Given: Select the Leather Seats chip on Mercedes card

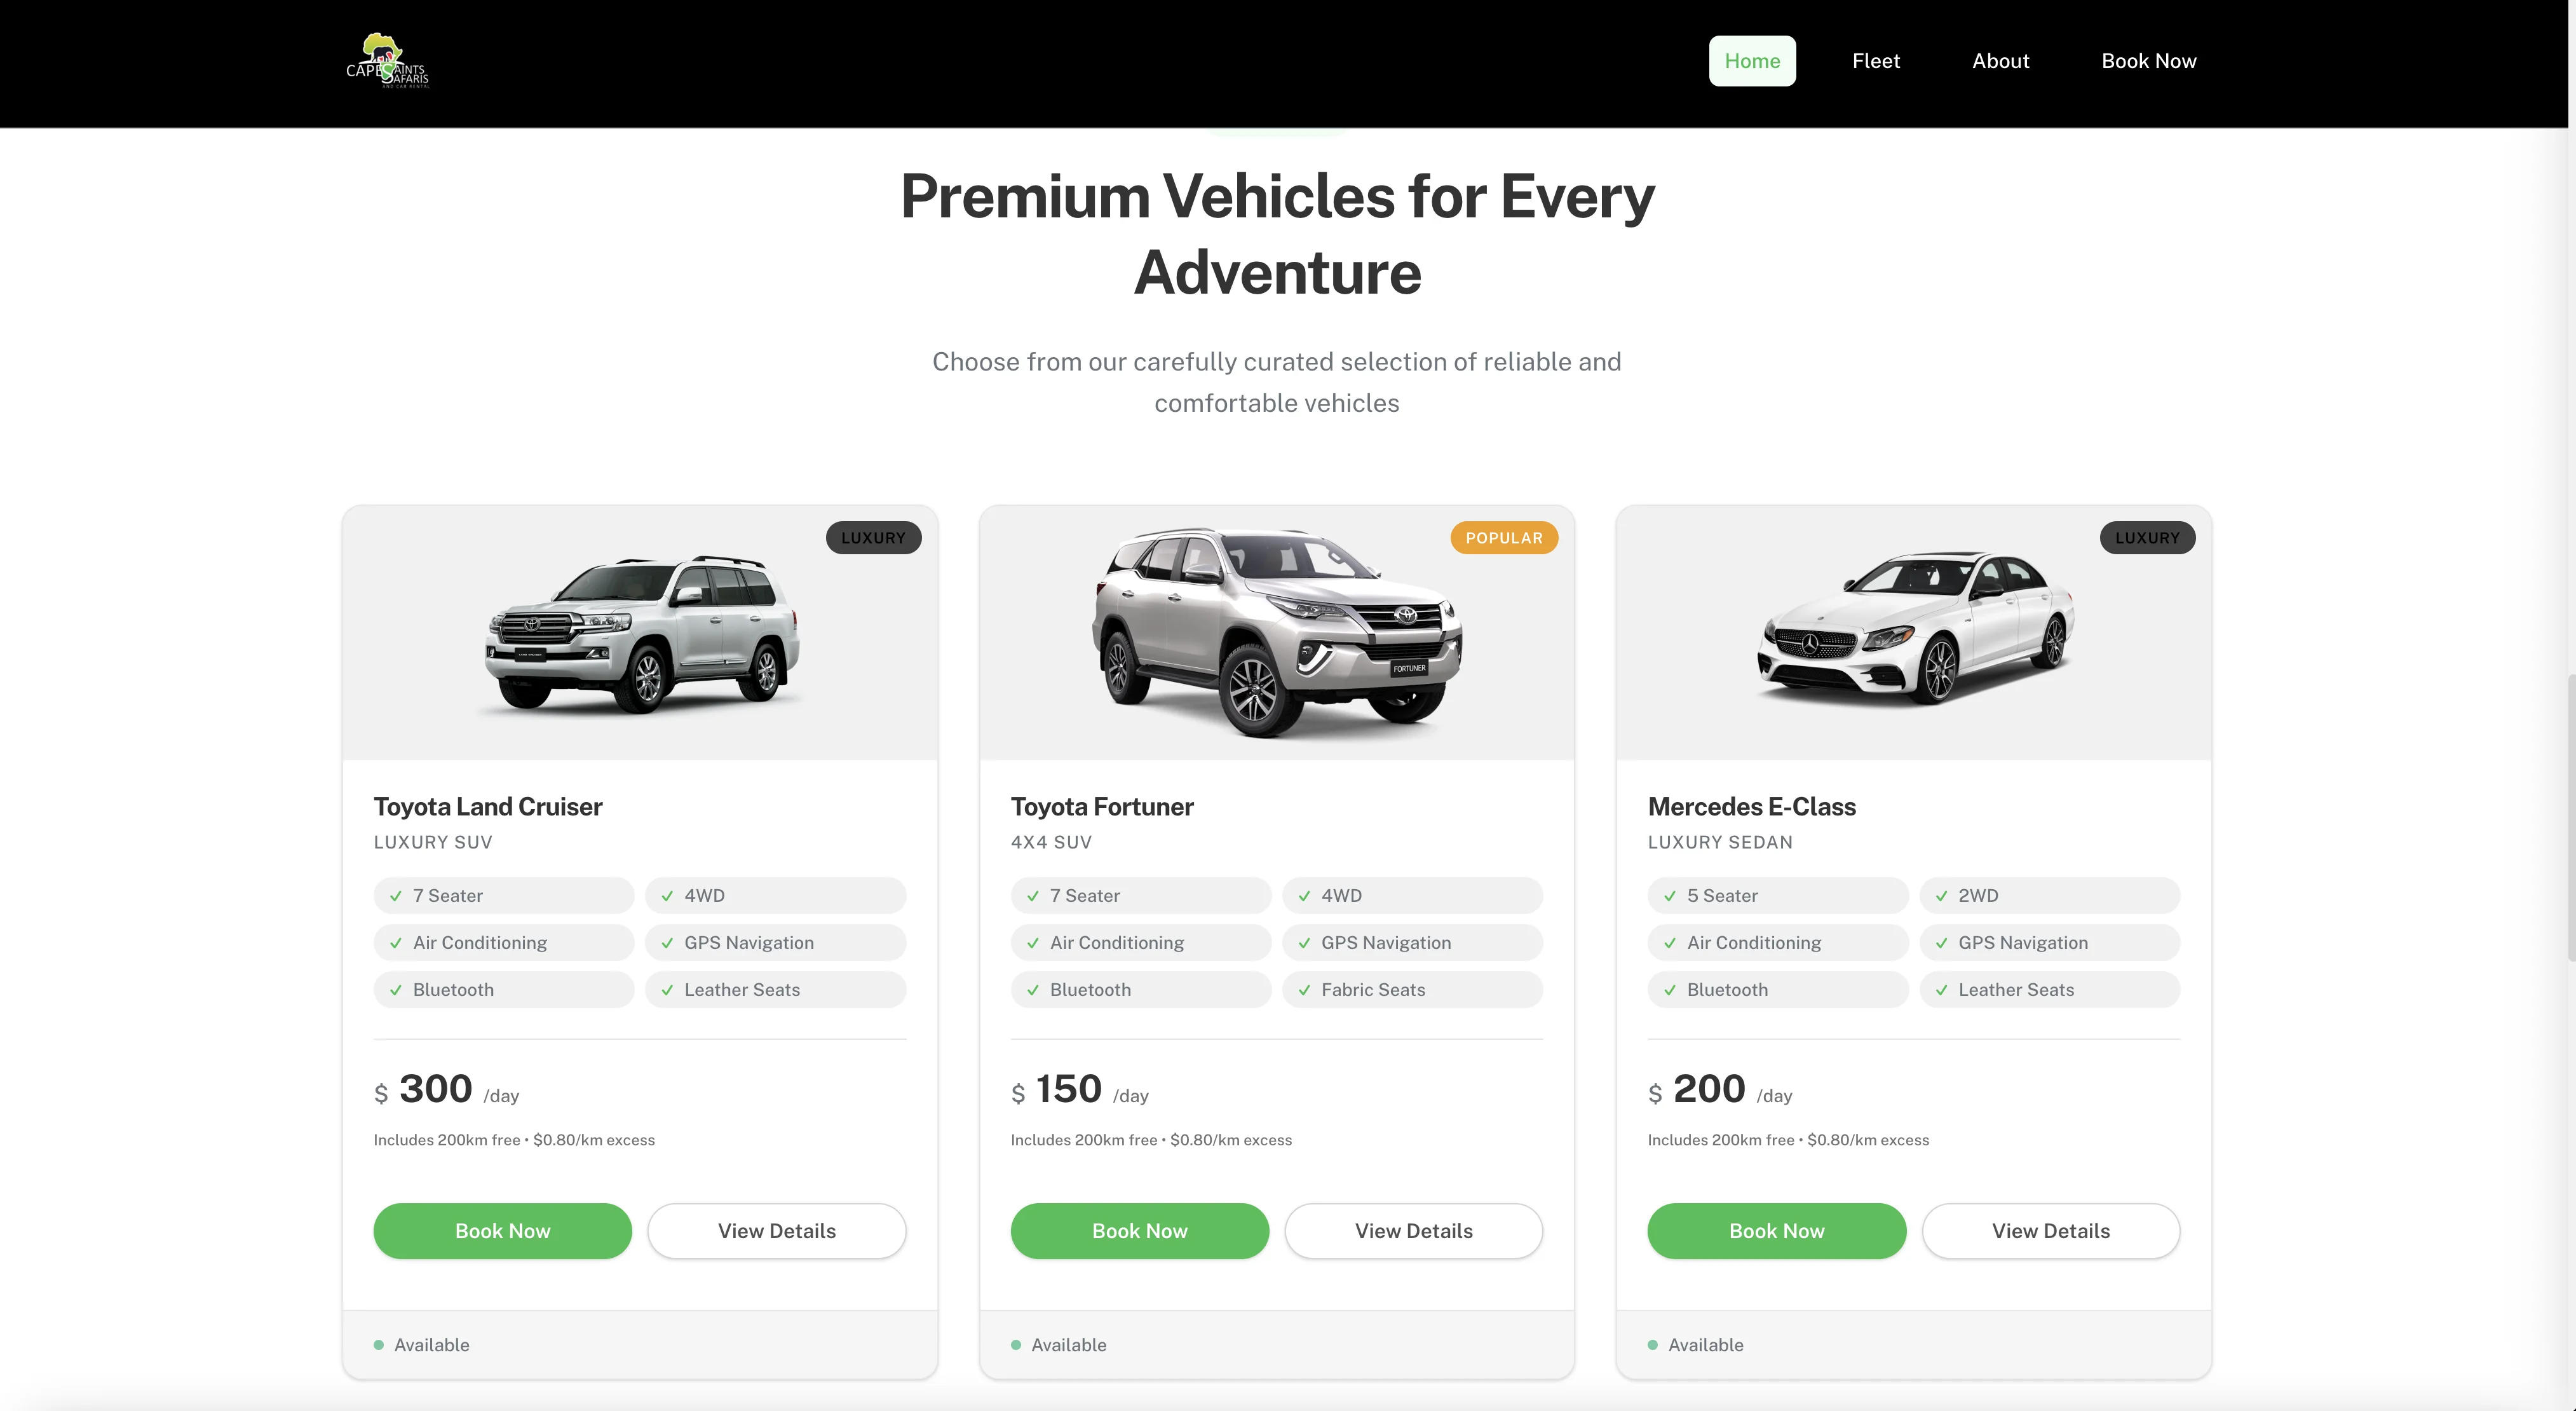Looking at the screenshot, I should coord(2049,990).
